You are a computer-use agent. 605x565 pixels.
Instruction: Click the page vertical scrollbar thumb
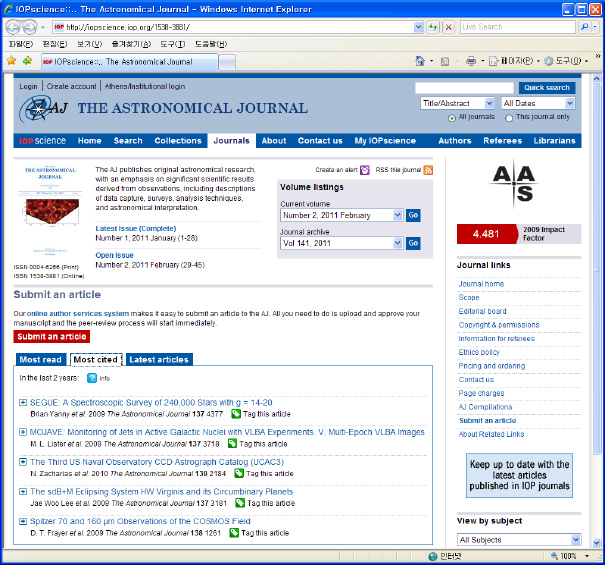(597, 270)
